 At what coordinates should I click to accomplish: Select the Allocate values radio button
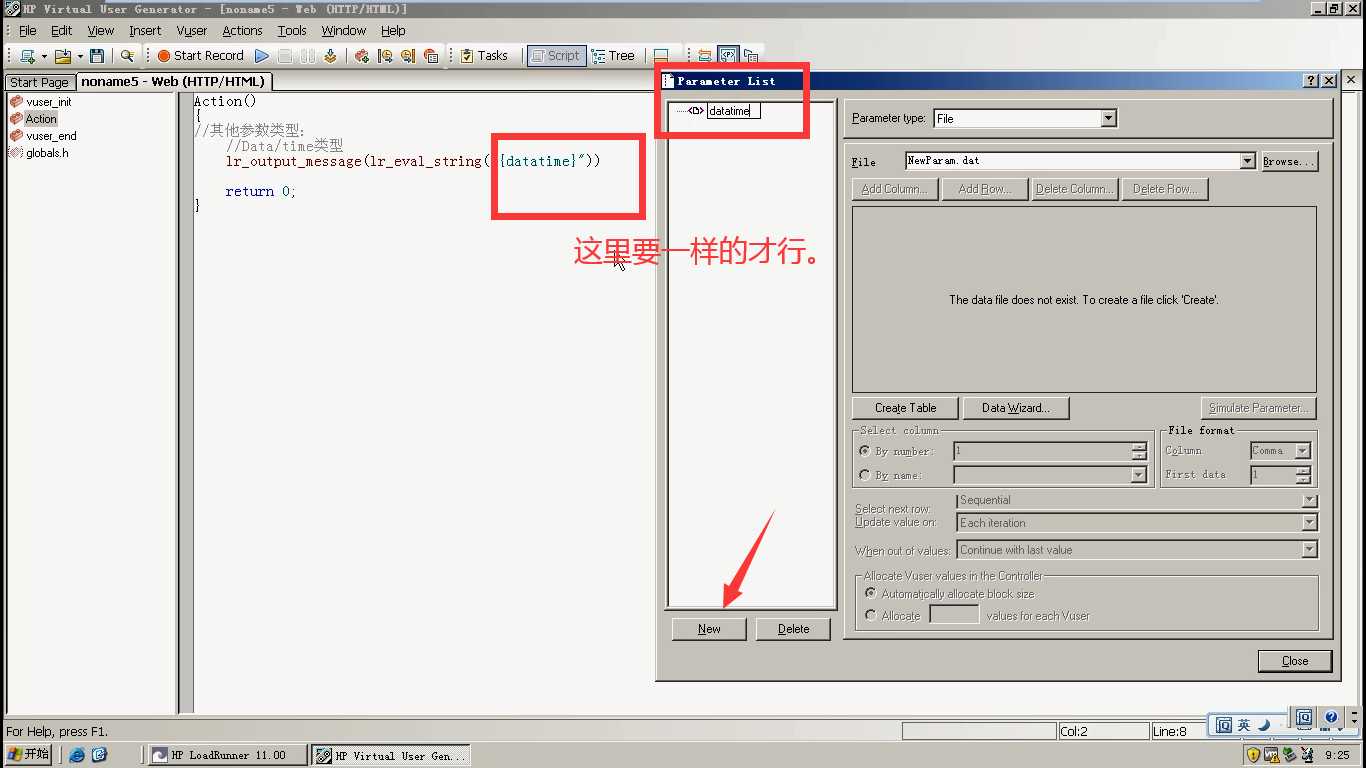(x=871, y=616)
